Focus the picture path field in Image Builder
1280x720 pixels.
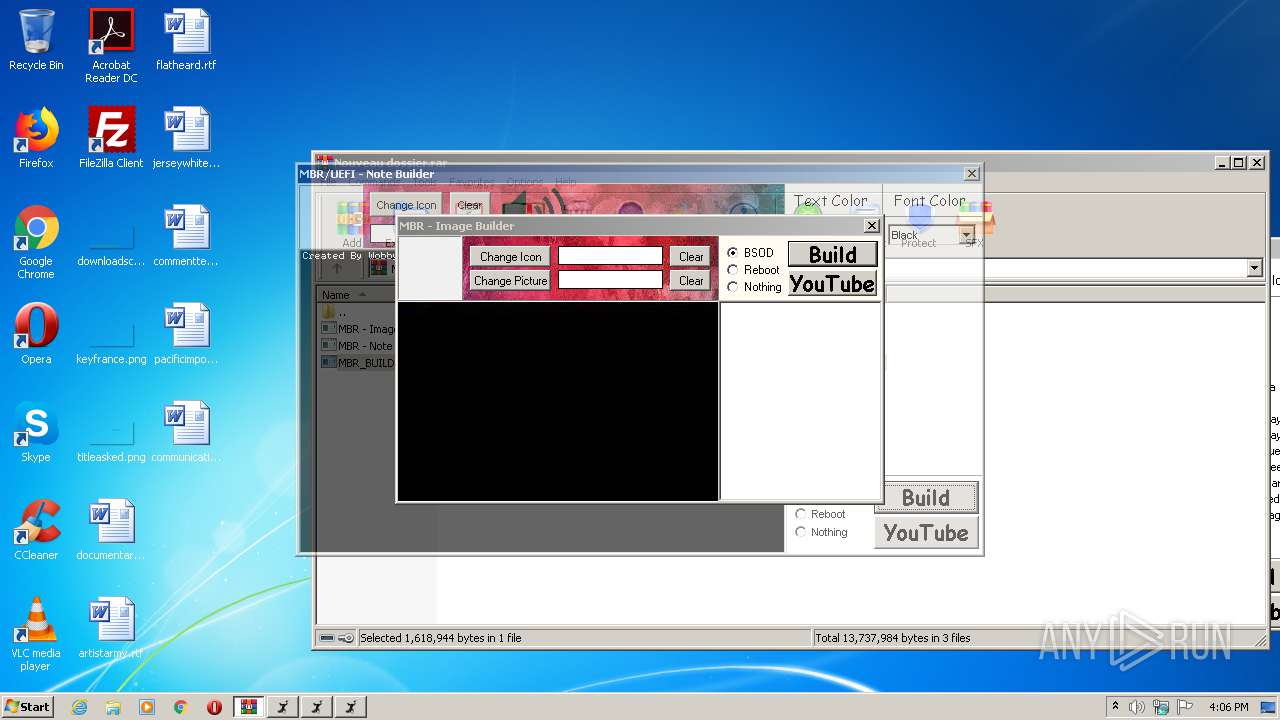[x=610, y=281]
